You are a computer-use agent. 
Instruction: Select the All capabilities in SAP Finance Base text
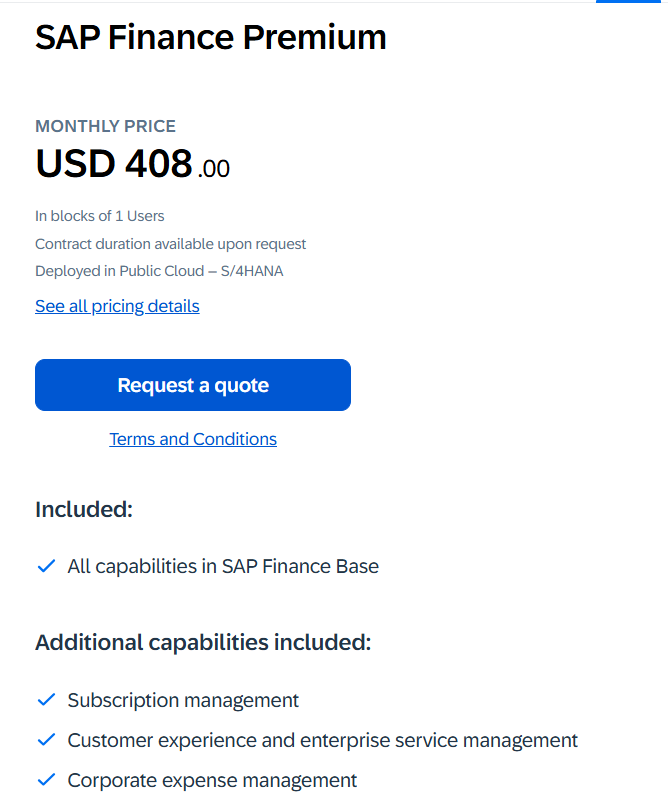223,566
